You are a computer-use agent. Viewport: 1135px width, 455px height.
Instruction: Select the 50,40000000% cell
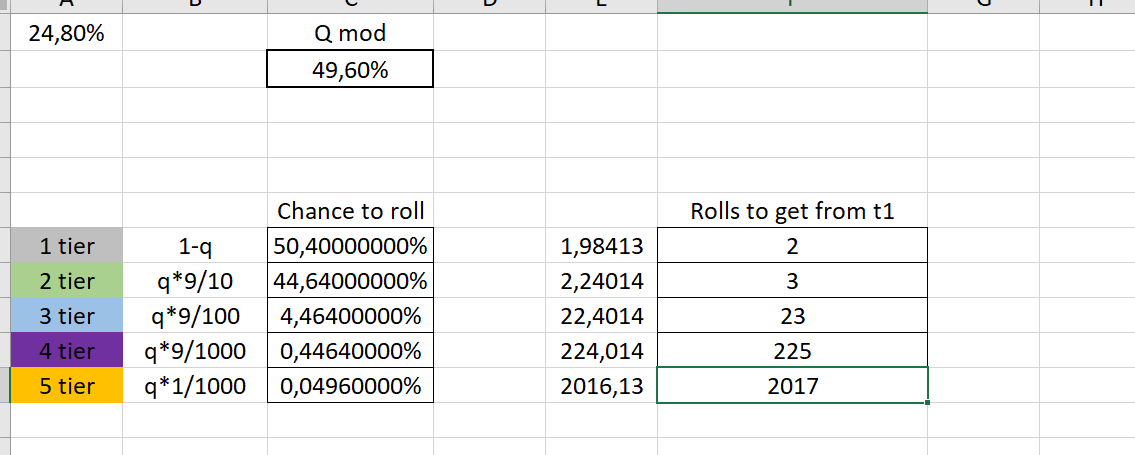click(350, 245)
